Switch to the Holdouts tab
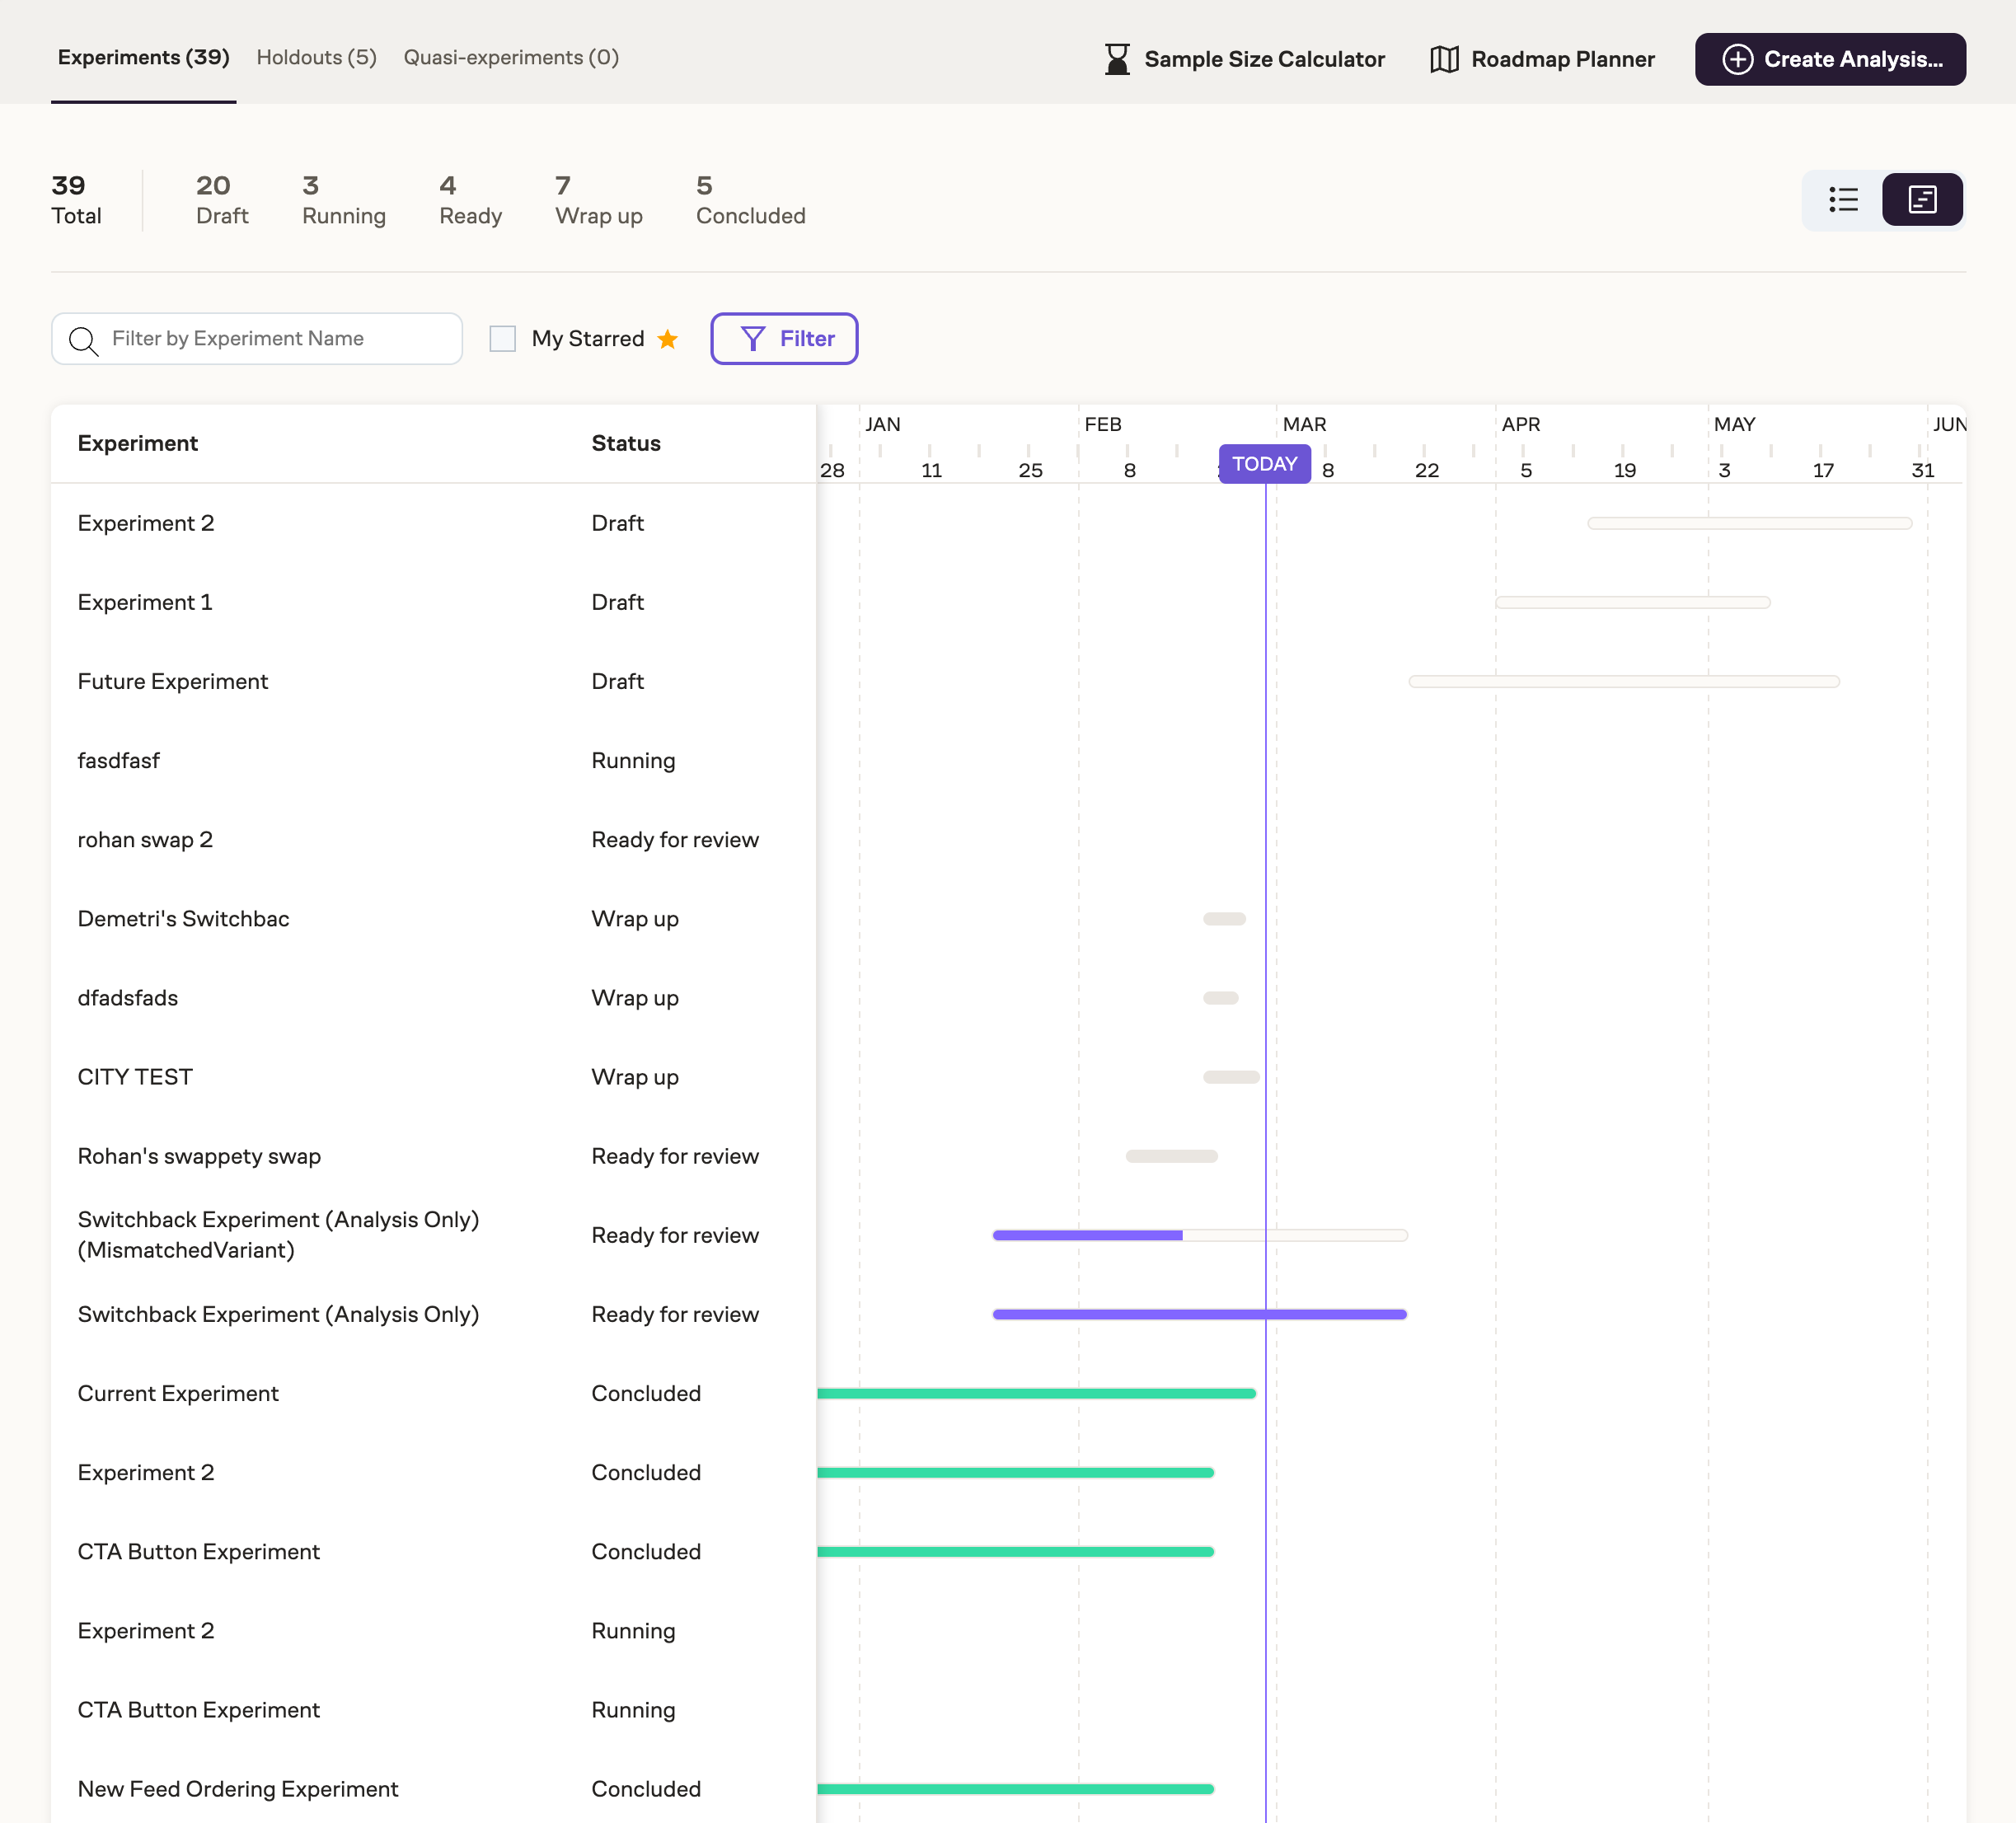 pos(316,57)
